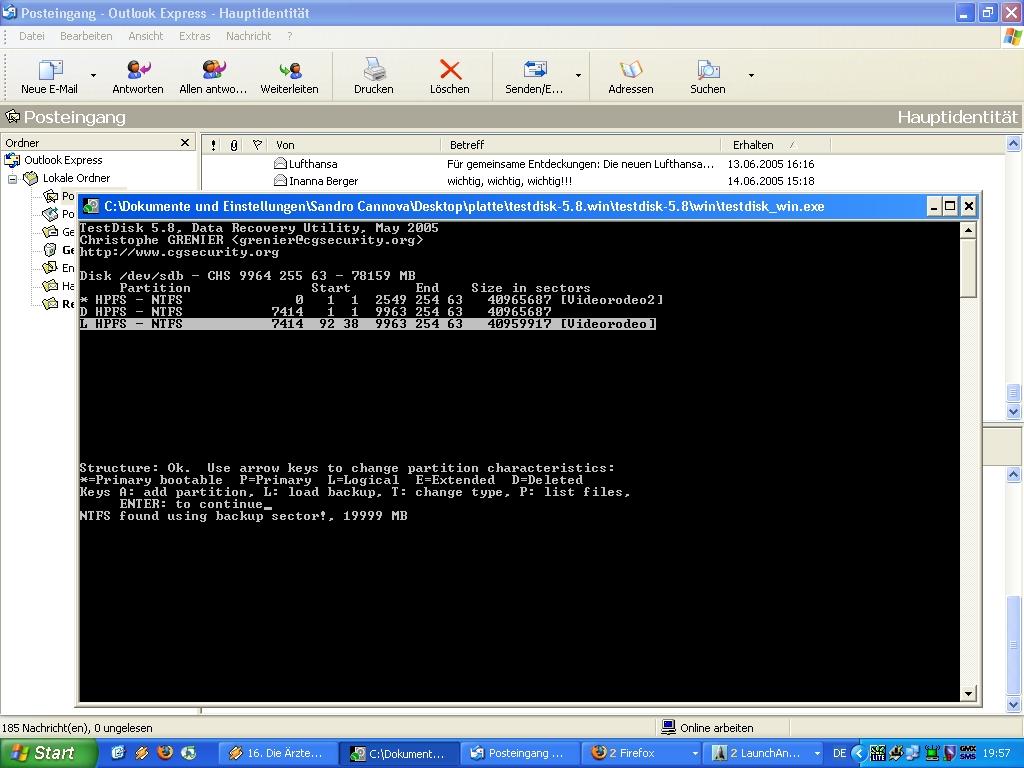Sort messages by Erhalten column

click(776, 145)
